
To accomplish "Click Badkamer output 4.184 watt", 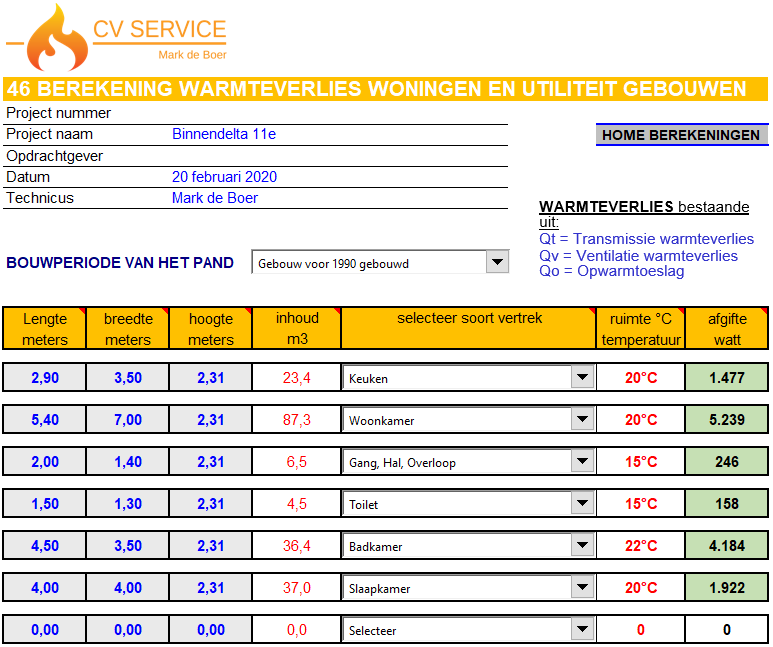I will (727, 545).
